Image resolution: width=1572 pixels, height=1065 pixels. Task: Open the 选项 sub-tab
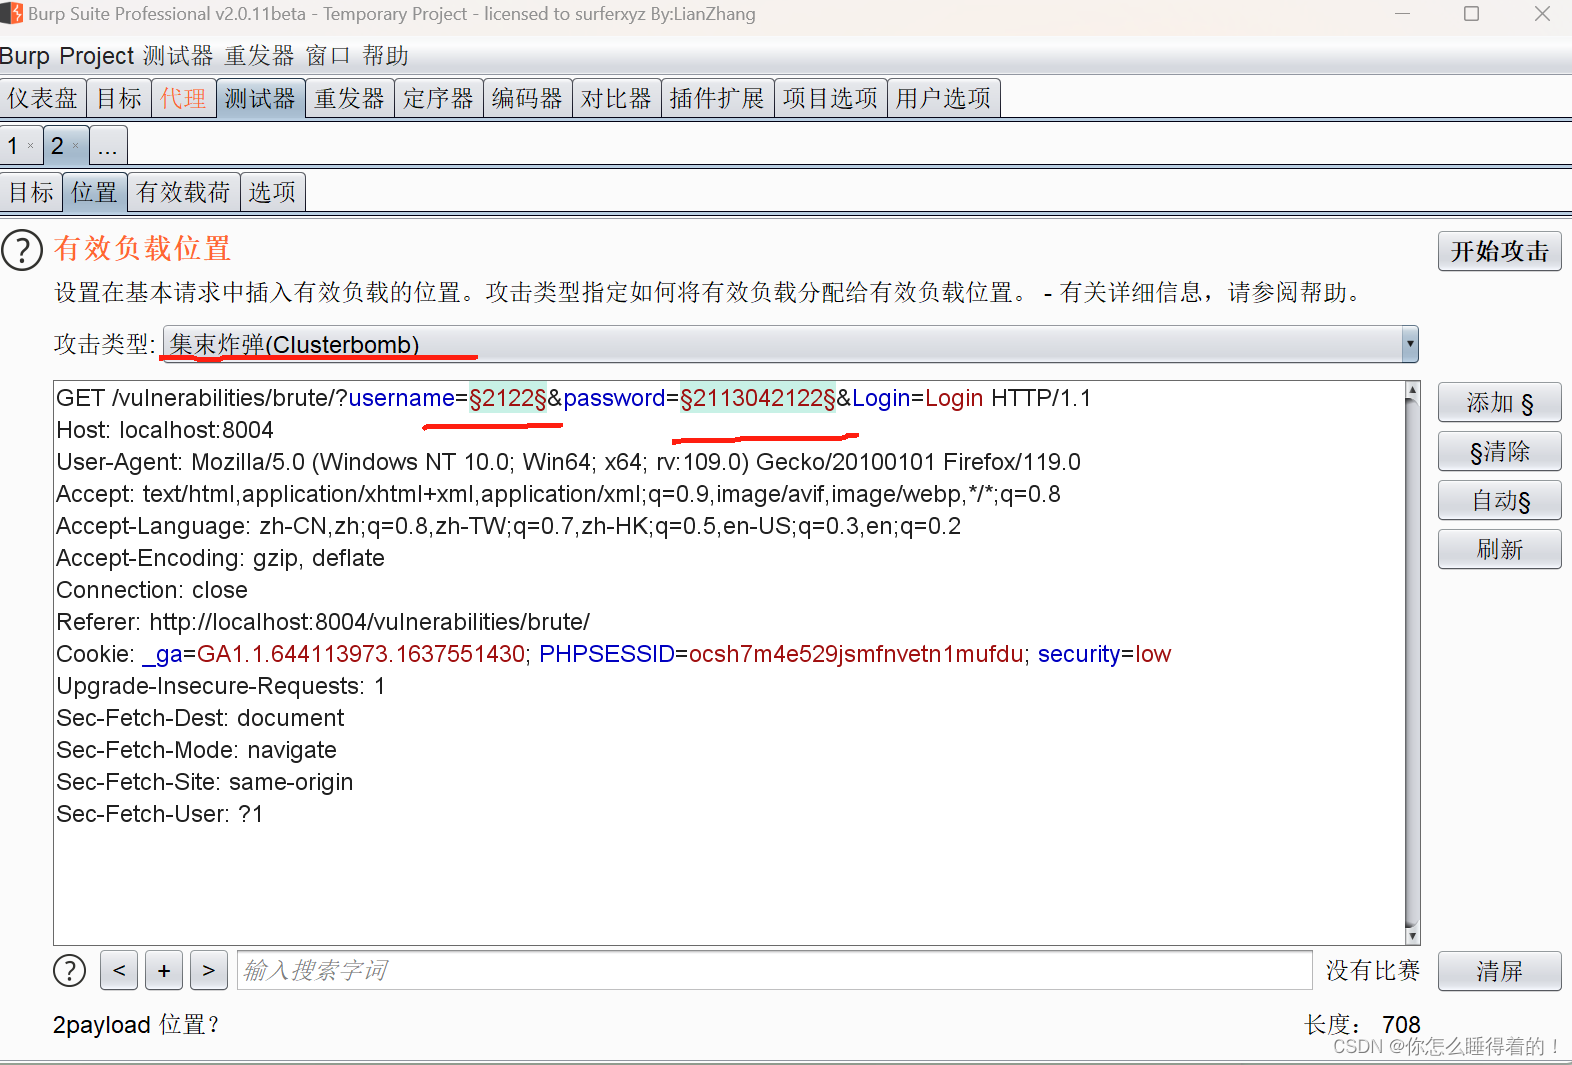click(x=272, y=192)
